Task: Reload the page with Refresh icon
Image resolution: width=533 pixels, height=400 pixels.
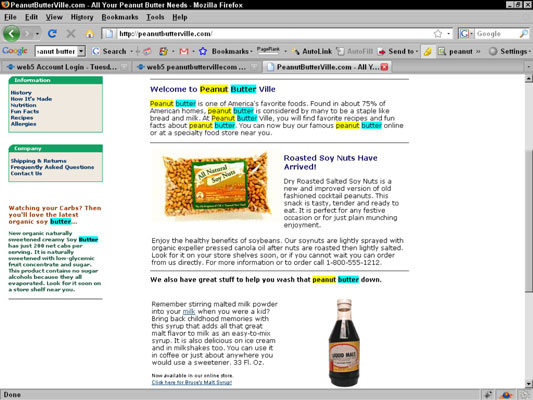Action: [52, 34]
